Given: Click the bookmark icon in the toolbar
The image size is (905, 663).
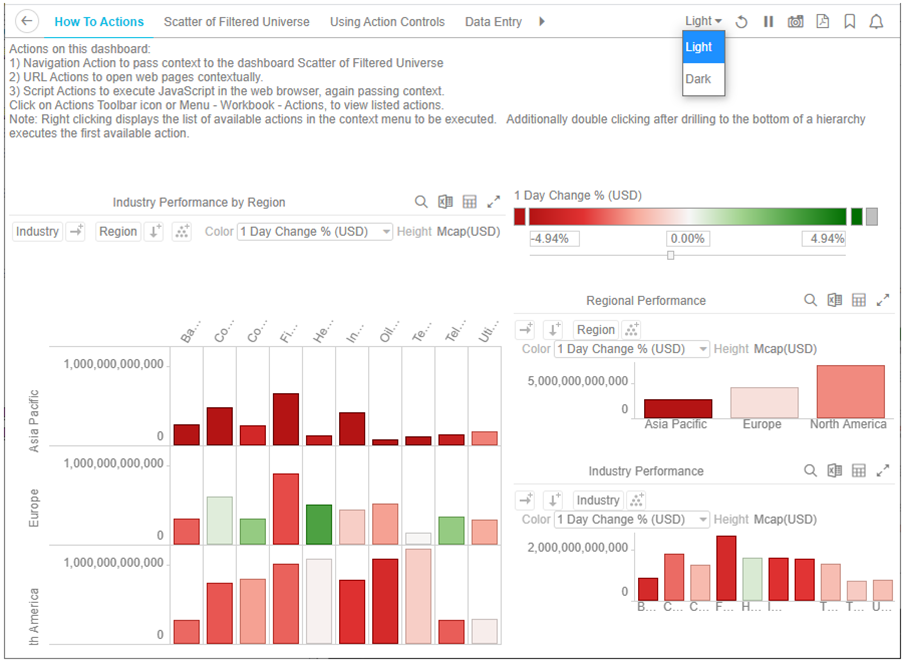Looking at the screenshot, I should tap(848, 21).
